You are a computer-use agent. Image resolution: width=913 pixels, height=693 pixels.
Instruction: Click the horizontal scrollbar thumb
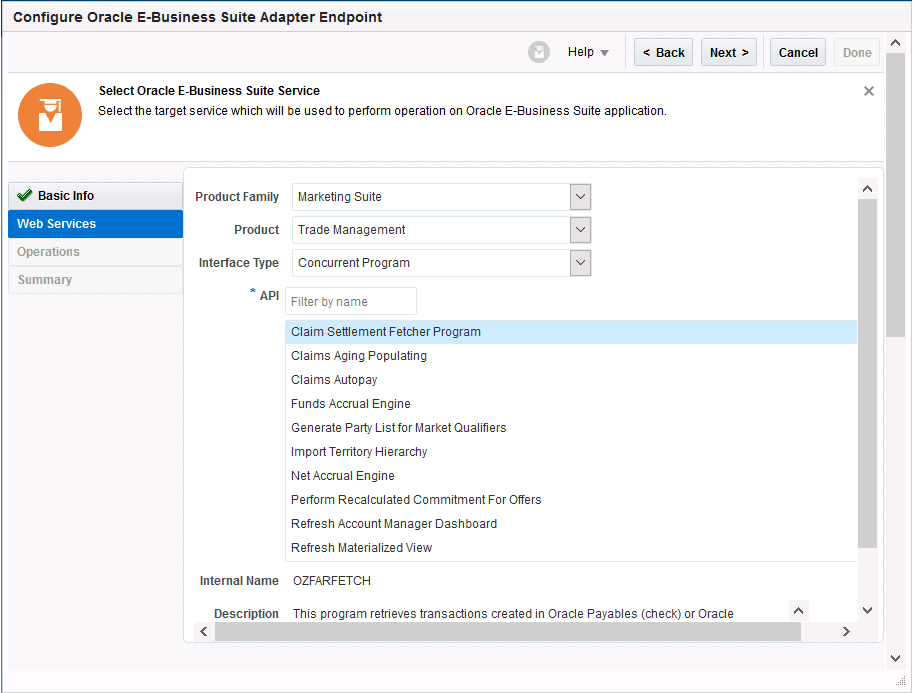(508, 631)
